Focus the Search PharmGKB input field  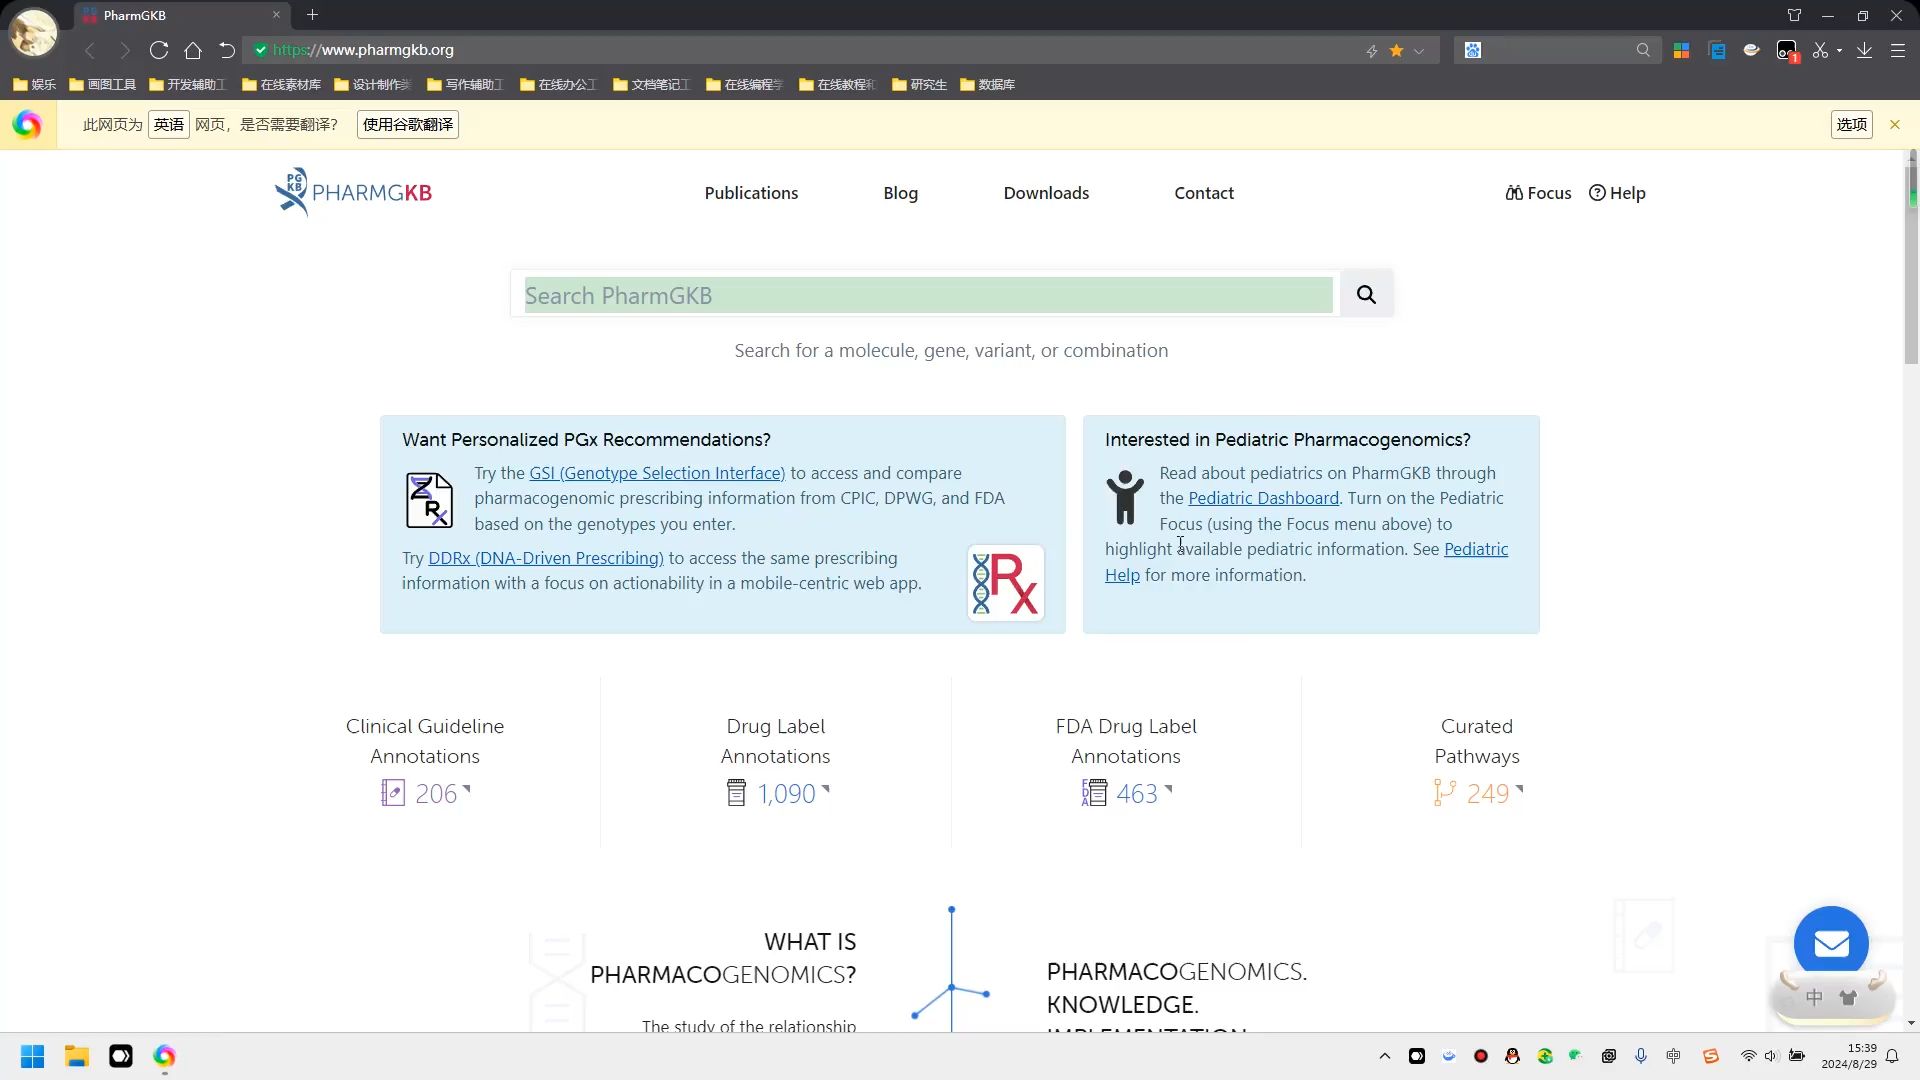pos(928,295)
